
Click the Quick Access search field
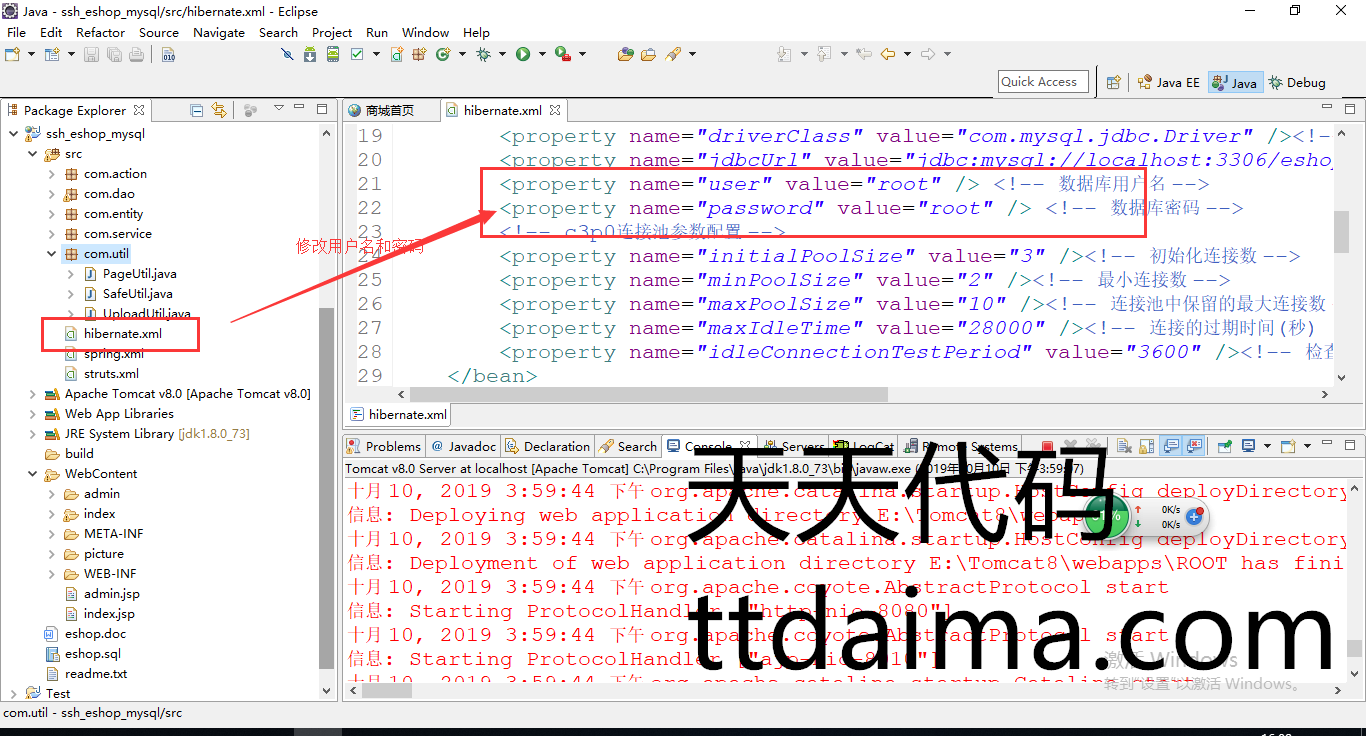(x=1043, y=82)
